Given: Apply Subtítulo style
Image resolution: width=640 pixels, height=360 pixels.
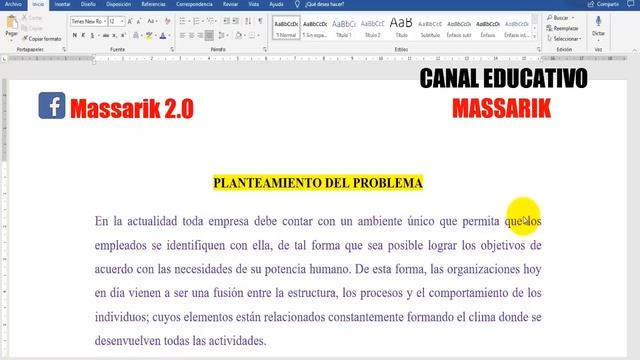Looking at the screenshot, I should pos(430,28).
